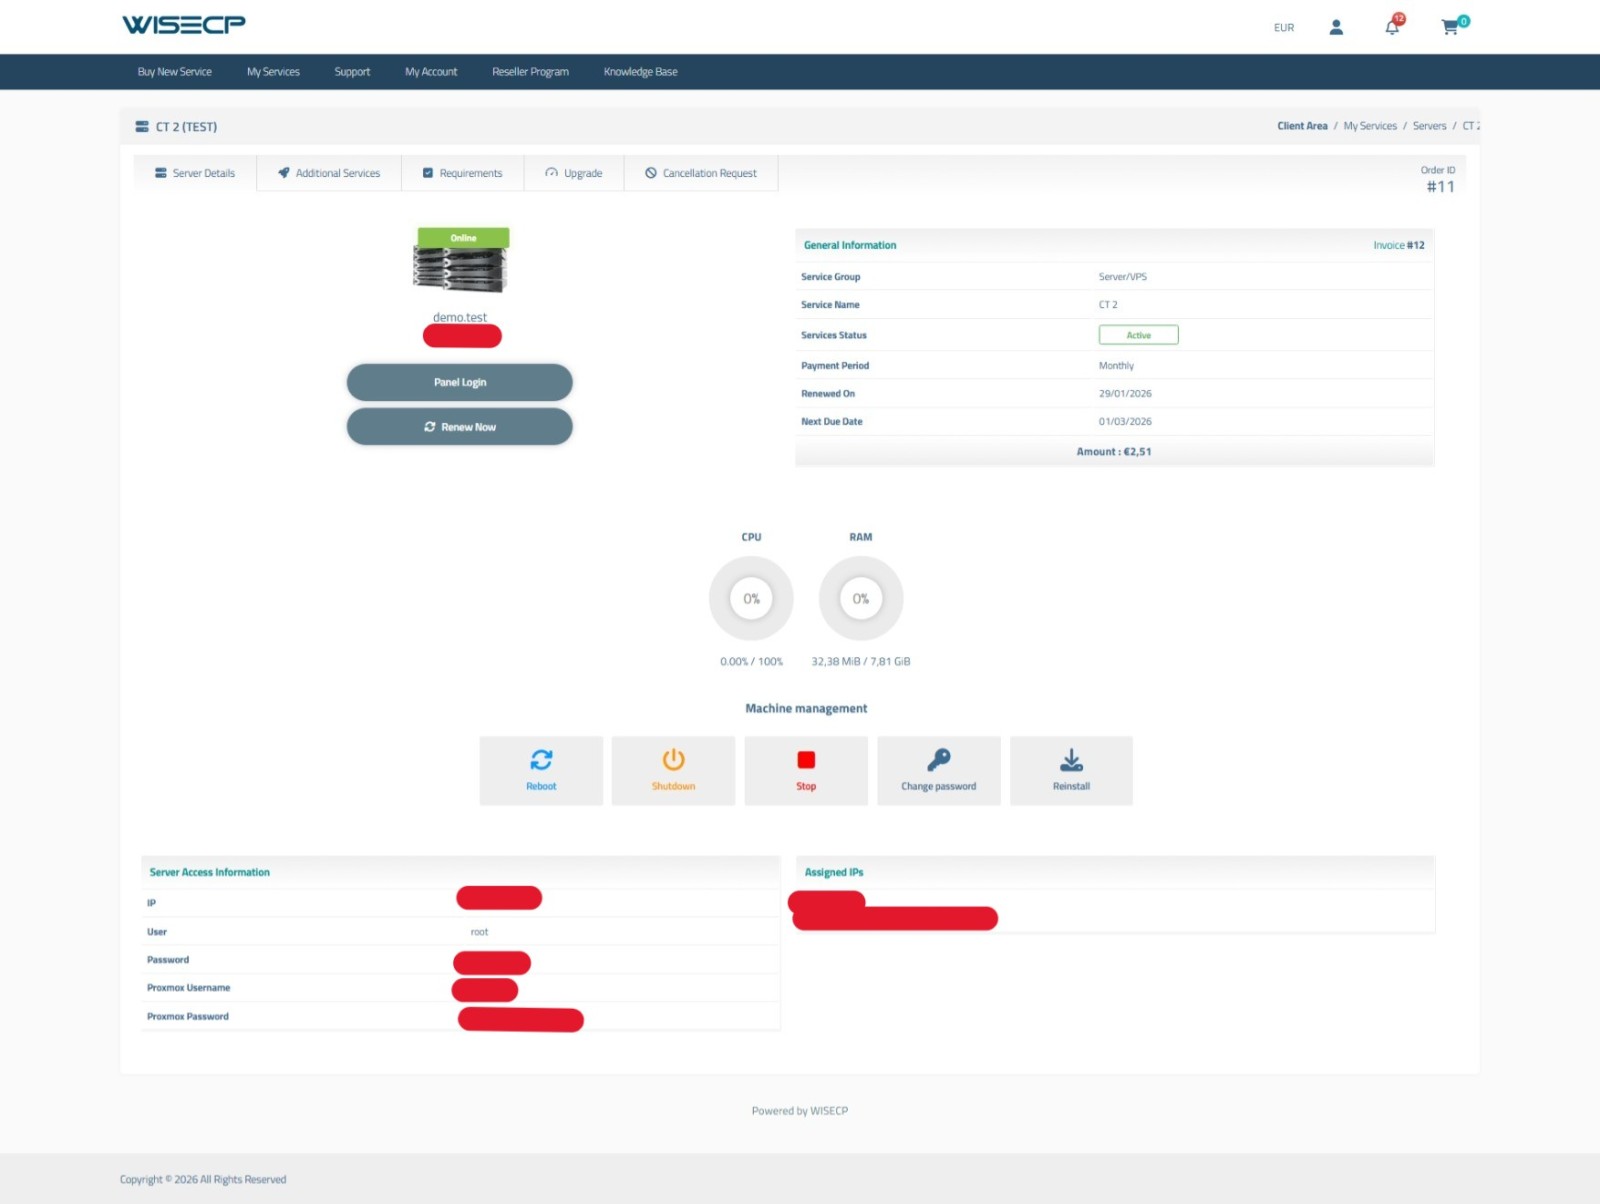Click the Renew Now button
Image resolution: width=1600 pixels, height=1204 pixels.
coord(460,427)
